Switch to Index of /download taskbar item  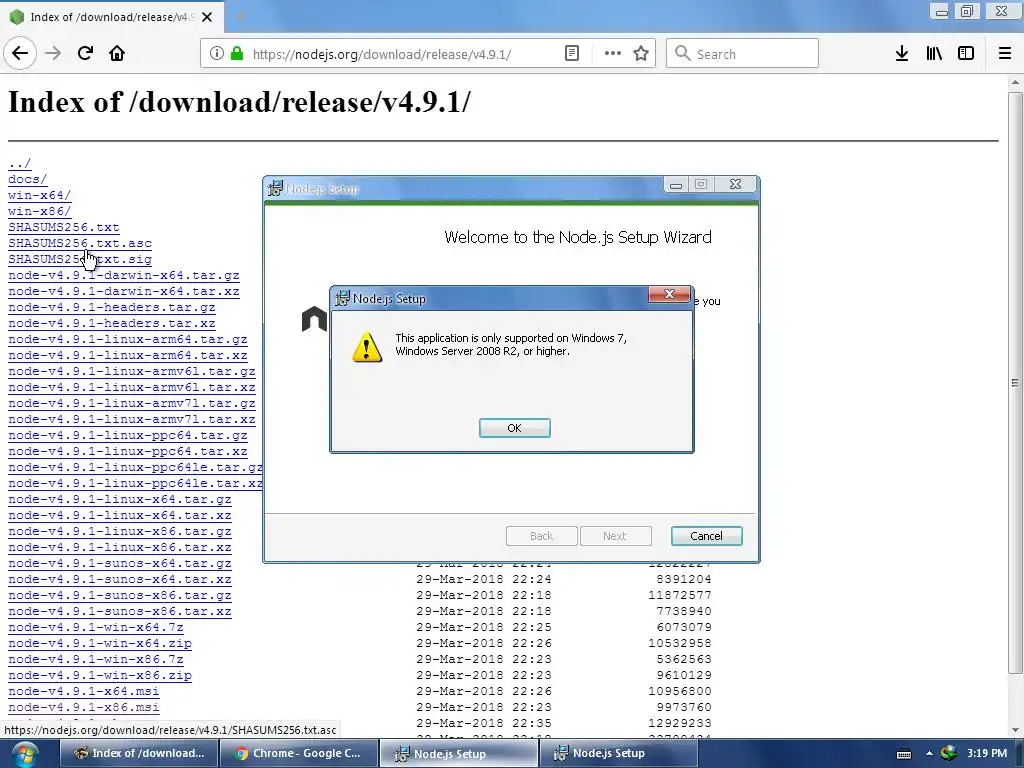point(139,754)
